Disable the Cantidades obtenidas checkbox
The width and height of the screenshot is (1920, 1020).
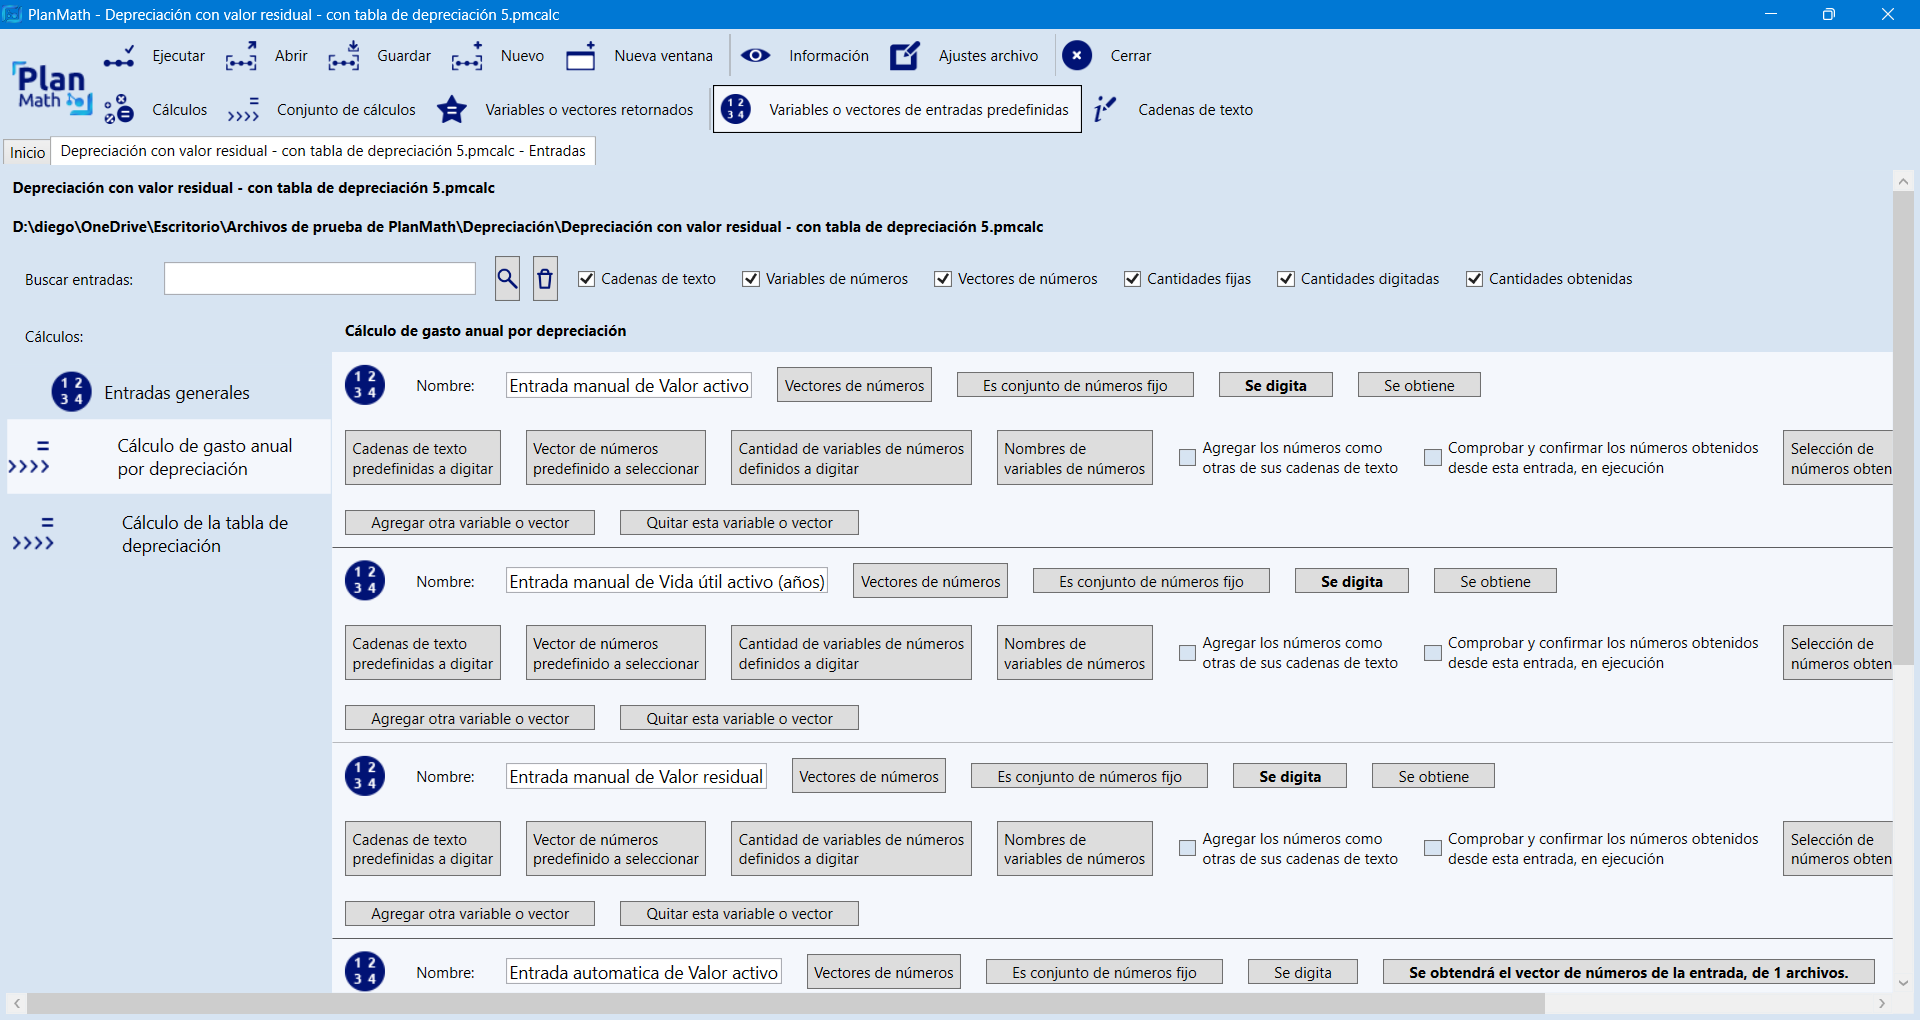click(1474, 279)
